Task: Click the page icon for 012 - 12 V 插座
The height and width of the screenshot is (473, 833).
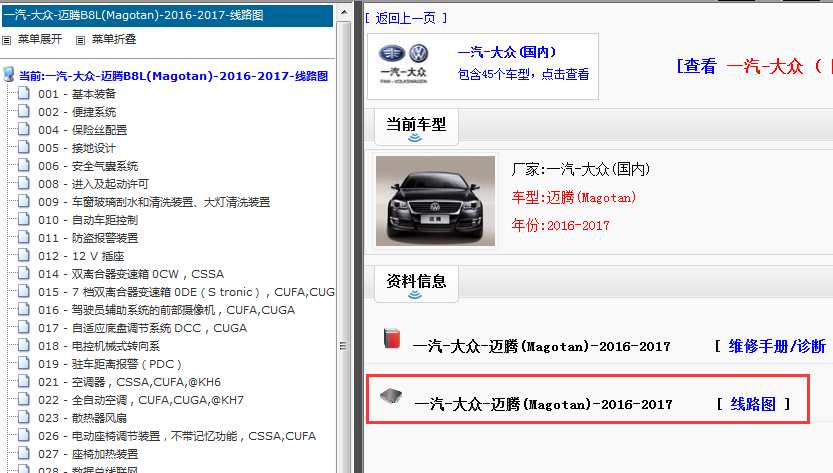Action: click(x=23, y=256)
